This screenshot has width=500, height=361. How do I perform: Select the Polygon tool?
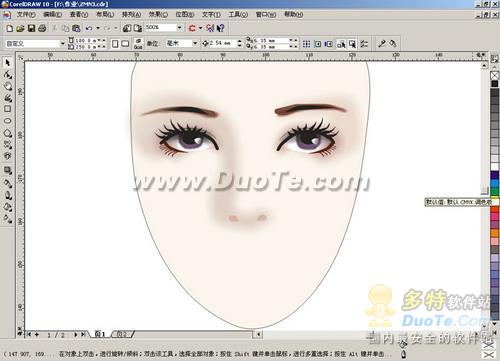(7, 133)
